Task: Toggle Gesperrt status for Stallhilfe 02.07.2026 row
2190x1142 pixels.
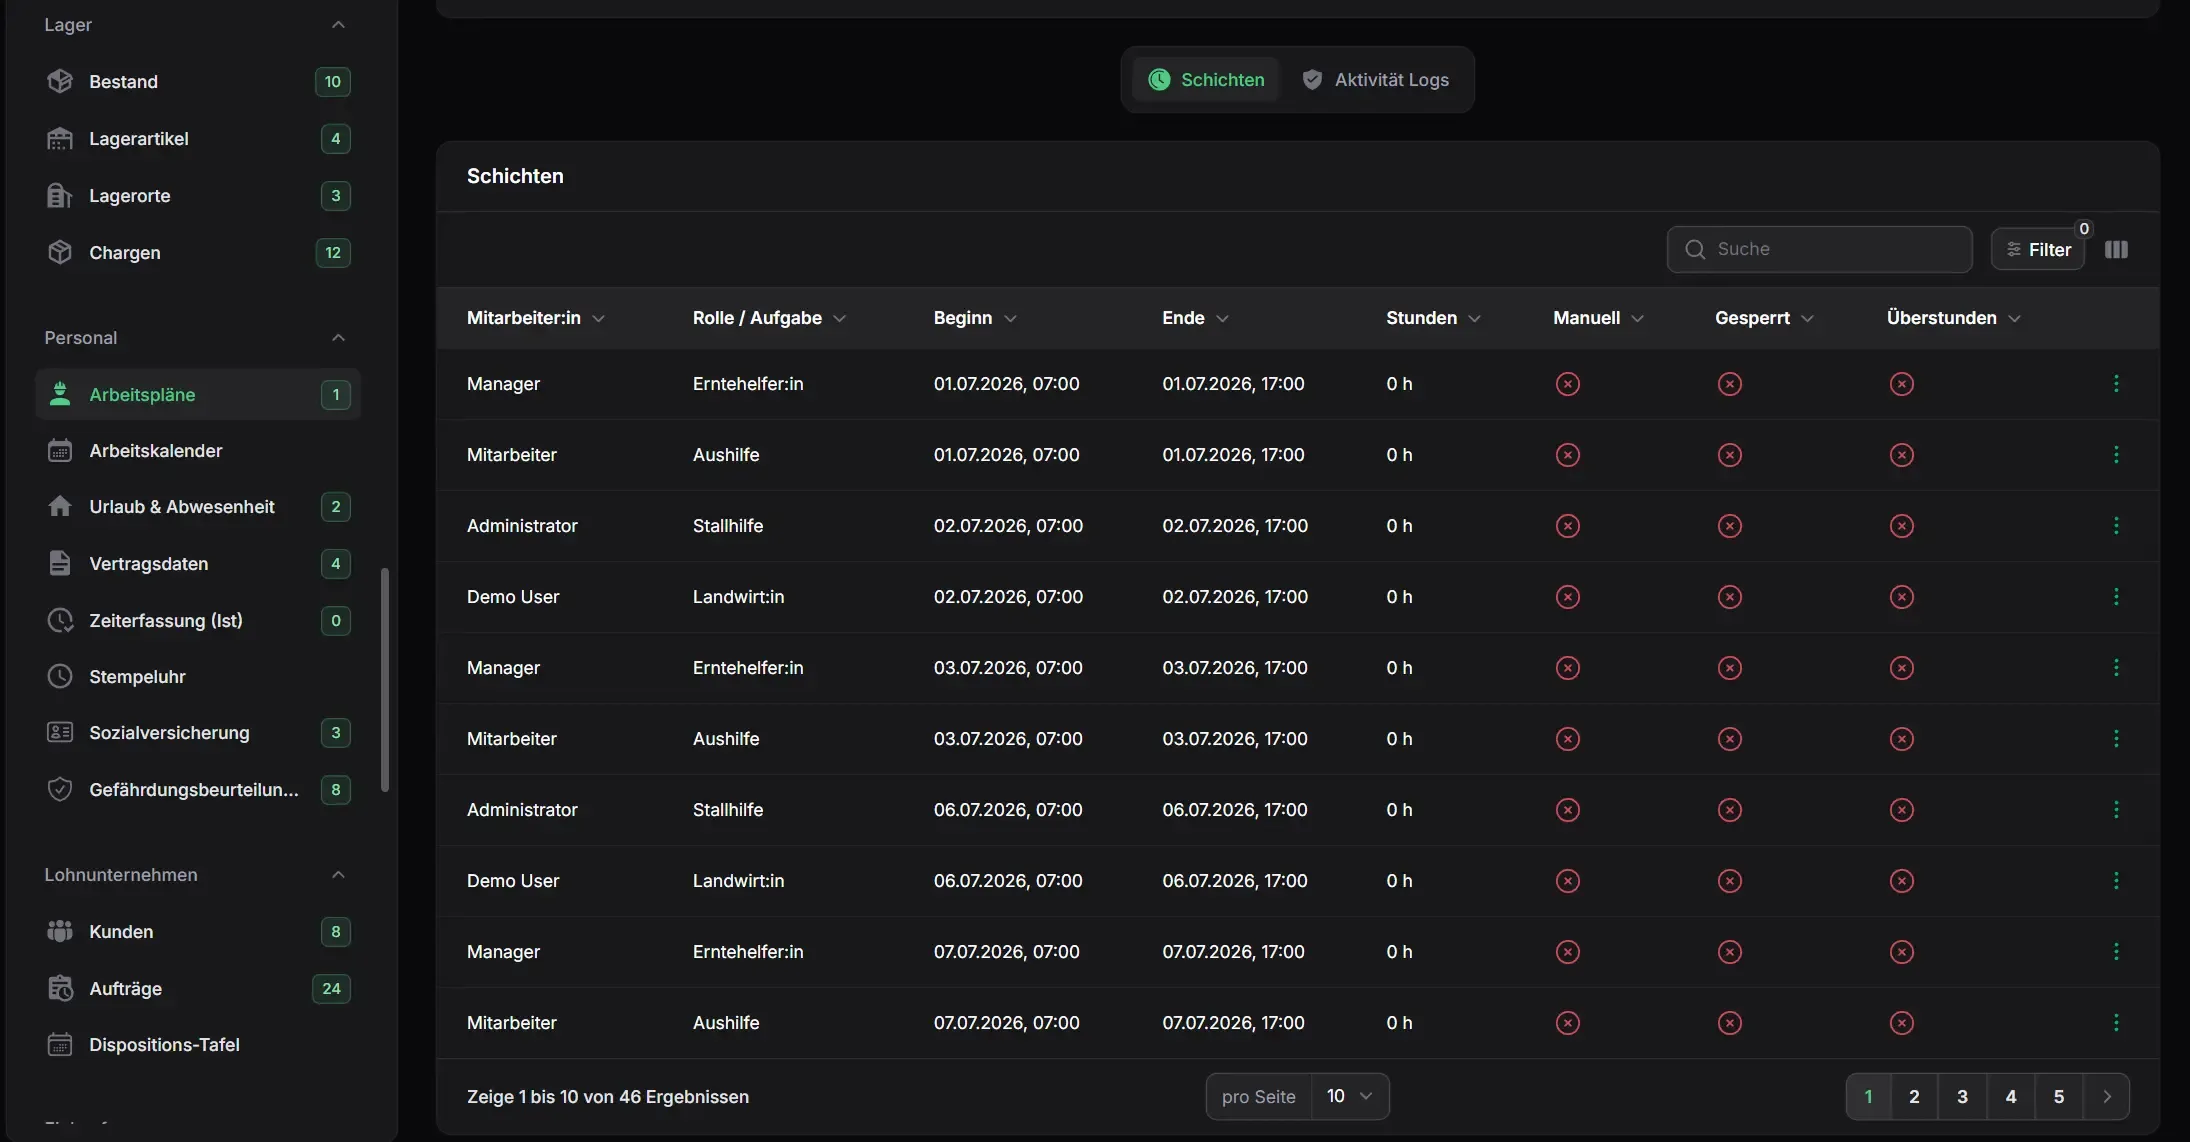Action: [x=1730, y=526]
